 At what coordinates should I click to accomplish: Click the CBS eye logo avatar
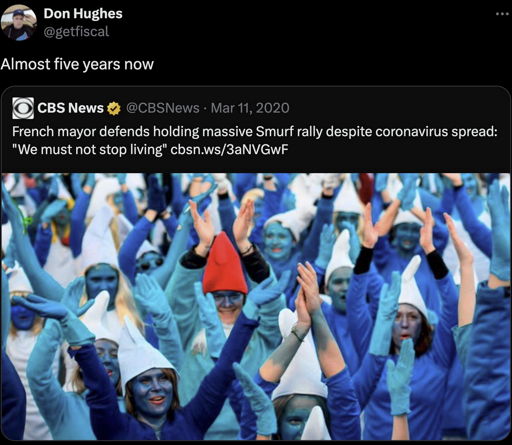(23, 108)
